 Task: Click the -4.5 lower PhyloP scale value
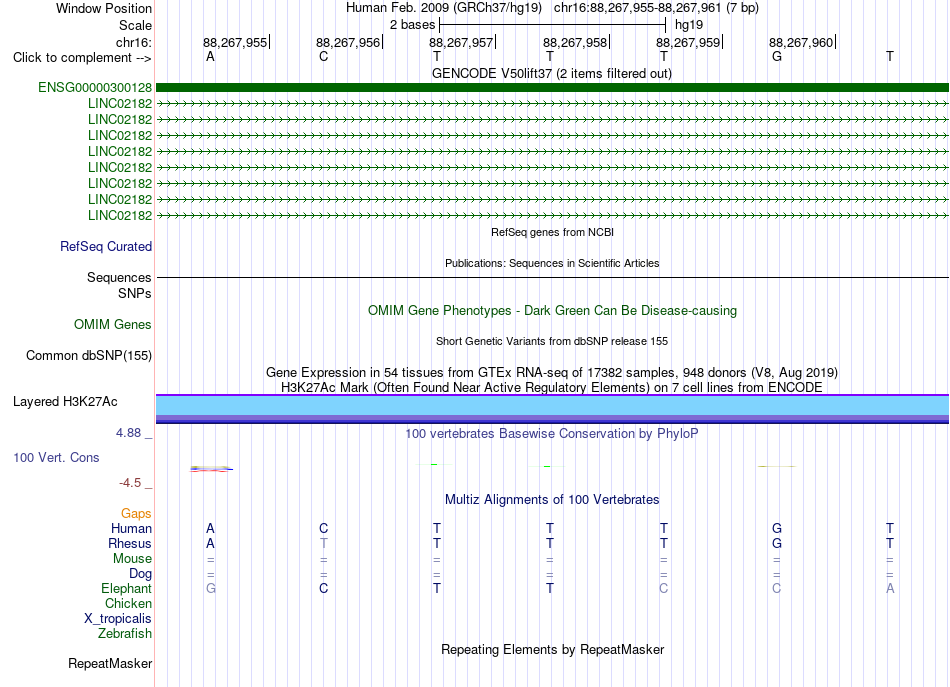(x=130, y=483)
